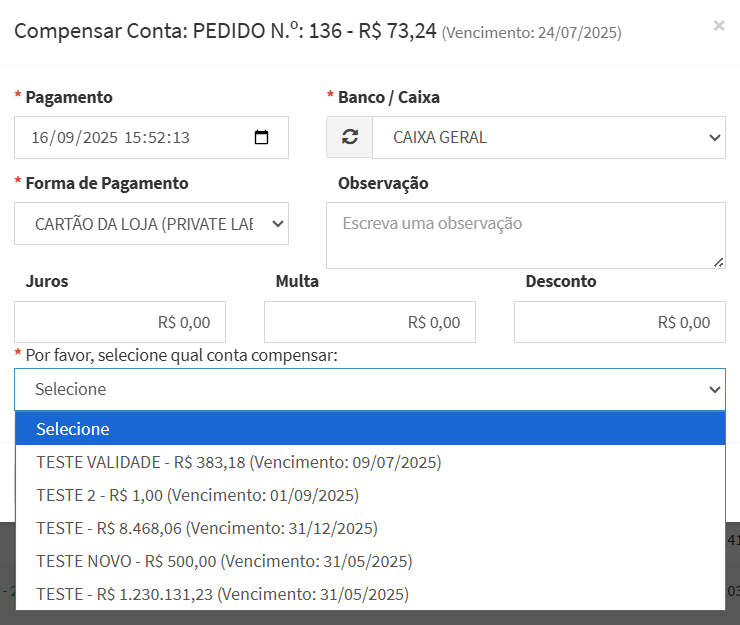Select the highlighted Selecione option
The height and width of the screenshot is (625, 740).
pos(369,429)
